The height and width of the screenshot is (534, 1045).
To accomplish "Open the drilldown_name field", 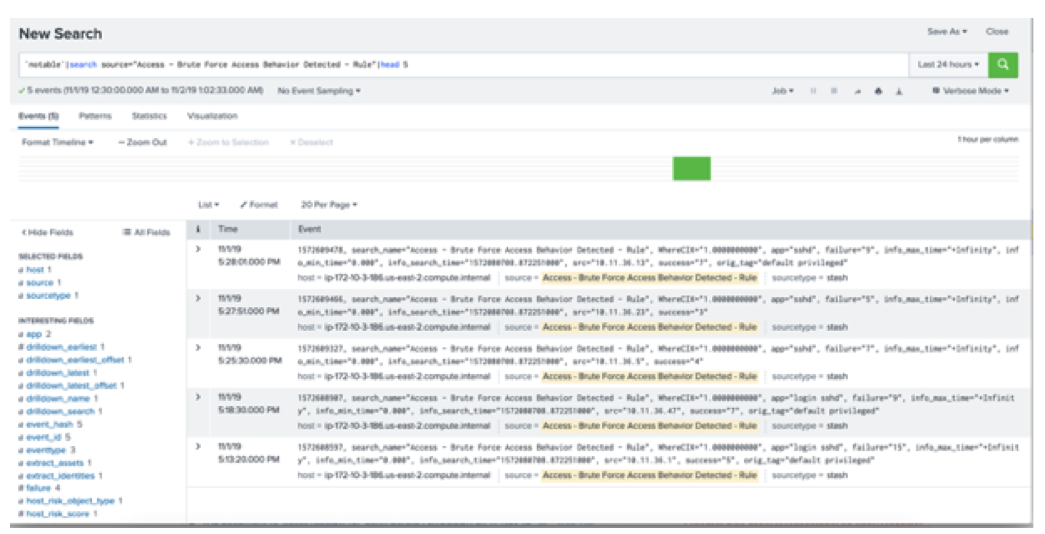I will coord(58,399).
